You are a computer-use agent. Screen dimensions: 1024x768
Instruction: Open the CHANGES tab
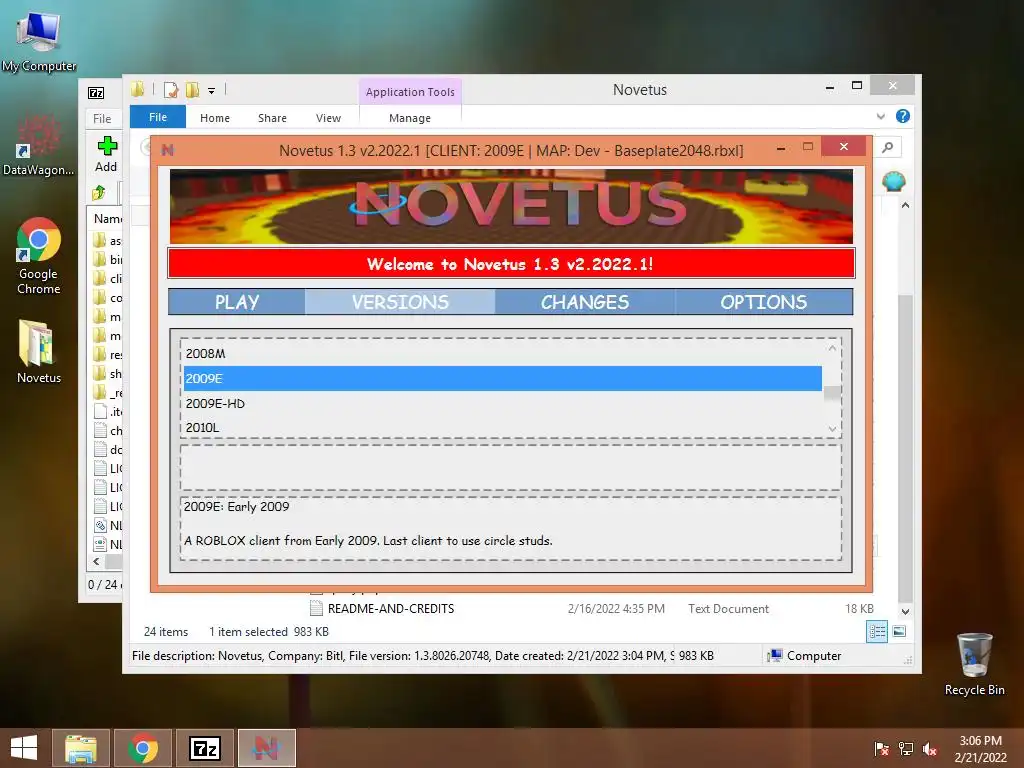(x=584, y=302)
